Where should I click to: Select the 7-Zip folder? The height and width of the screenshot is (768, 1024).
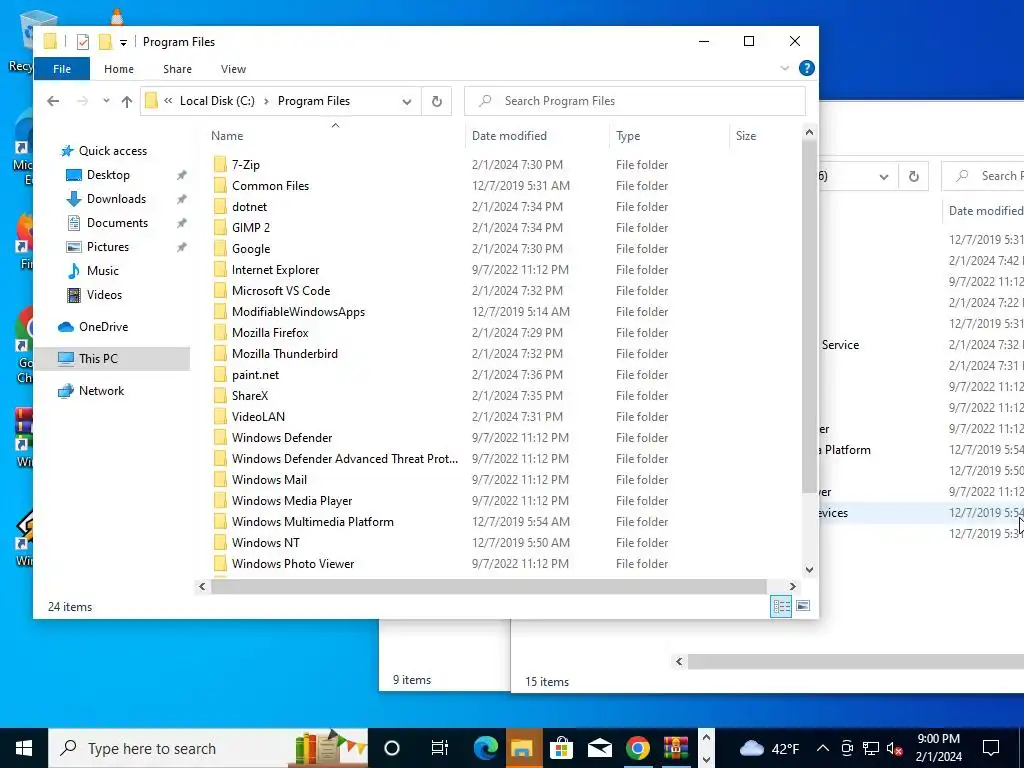click(246, 165)
